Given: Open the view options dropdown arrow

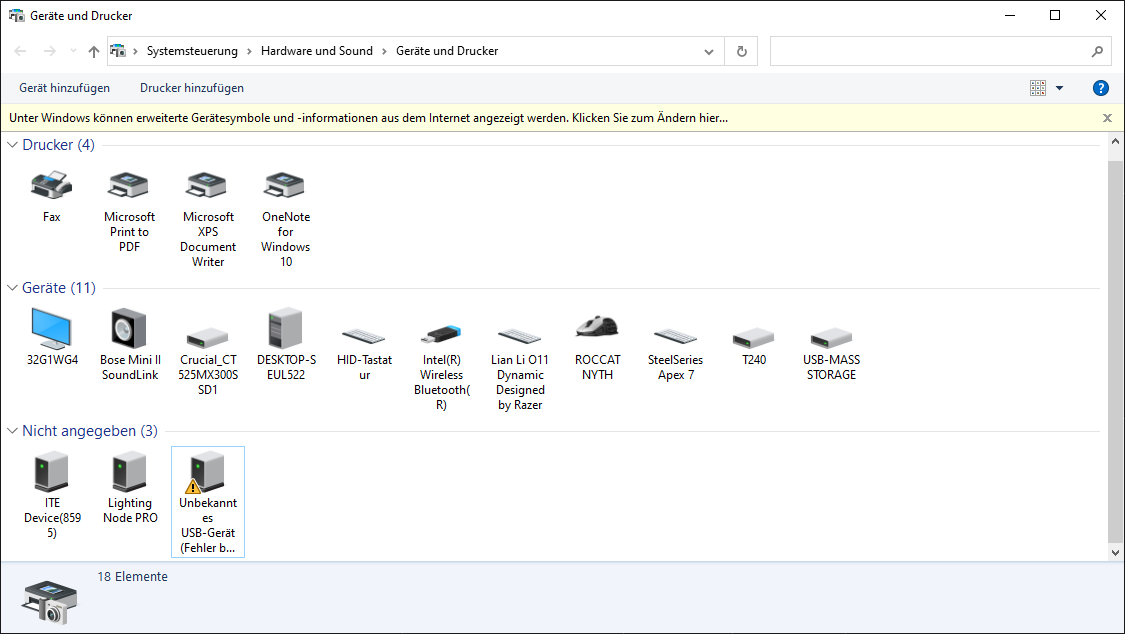Looking at the screenshot, I should pos(1060,88).
